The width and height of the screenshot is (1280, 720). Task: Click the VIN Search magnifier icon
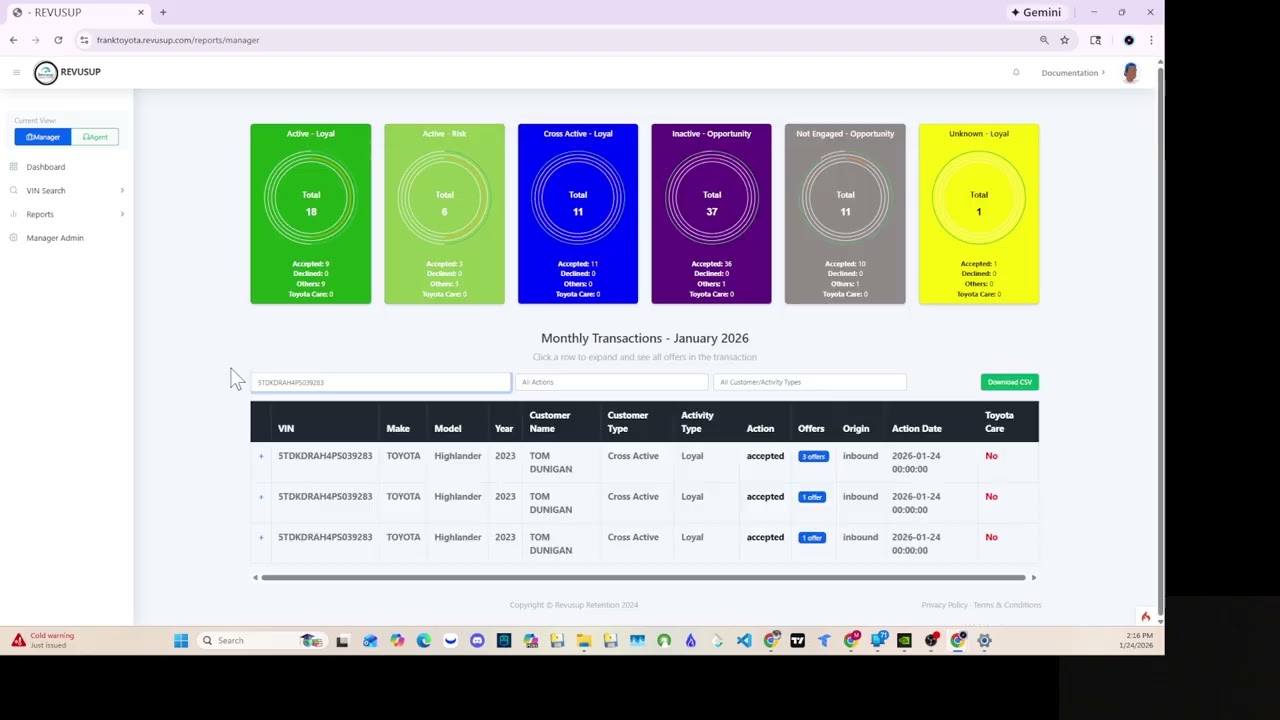[x=14, y=190]
